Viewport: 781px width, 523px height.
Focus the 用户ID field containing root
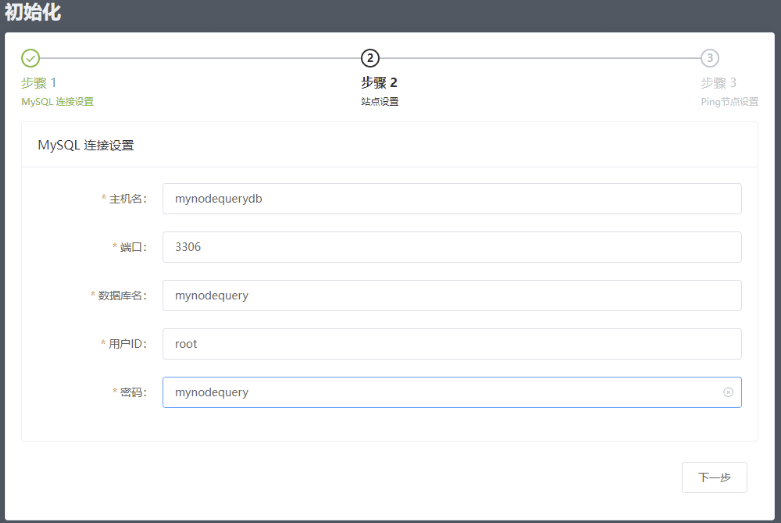coord(451,344)
